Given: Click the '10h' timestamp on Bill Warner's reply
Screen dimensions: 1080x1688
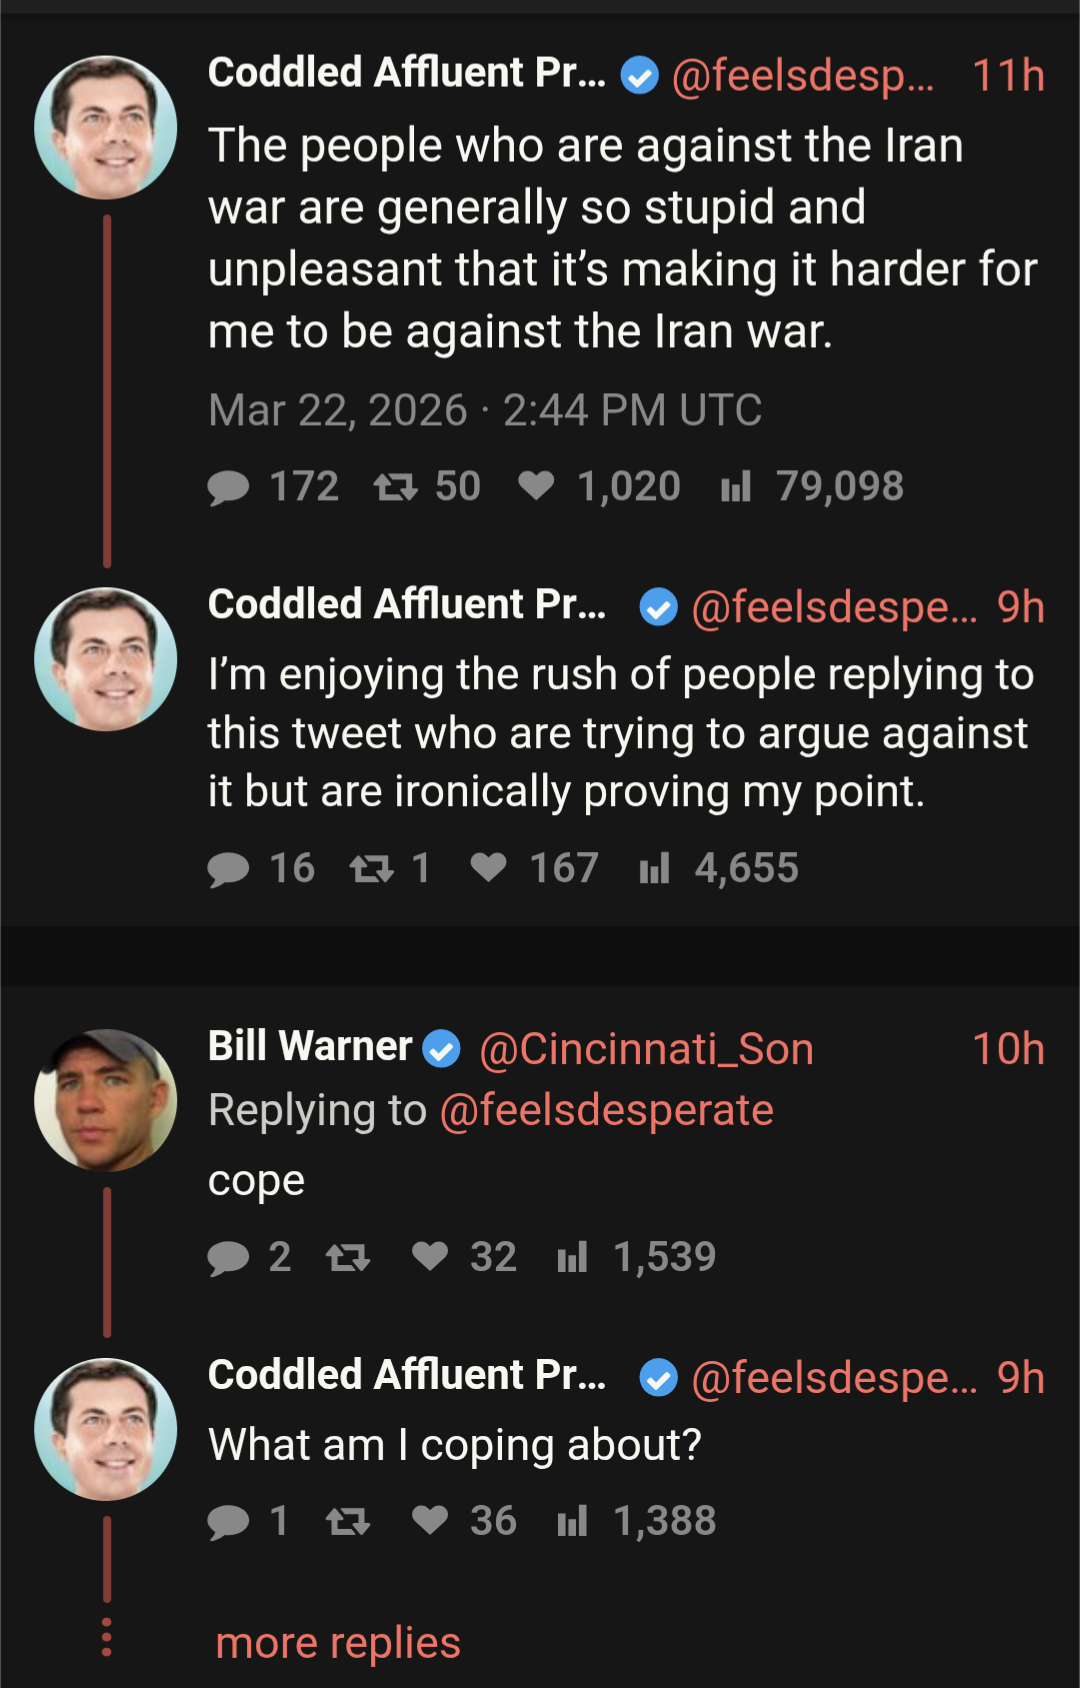Looking at the screenshot, I should 1008,1049.
